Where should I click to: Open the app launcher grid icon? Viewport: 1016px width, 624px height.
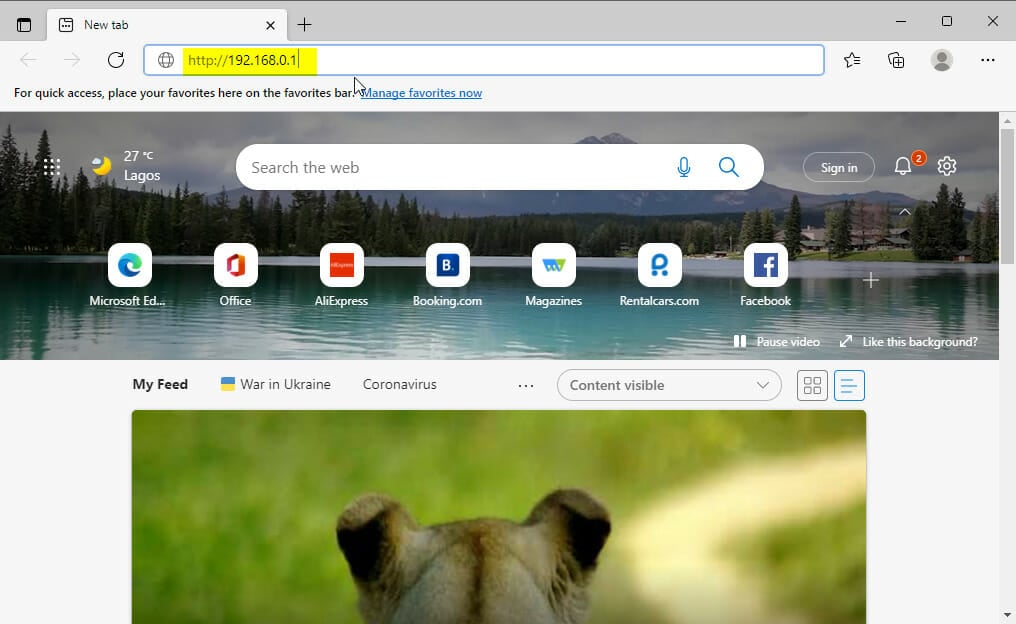click(x=52, y=167)
